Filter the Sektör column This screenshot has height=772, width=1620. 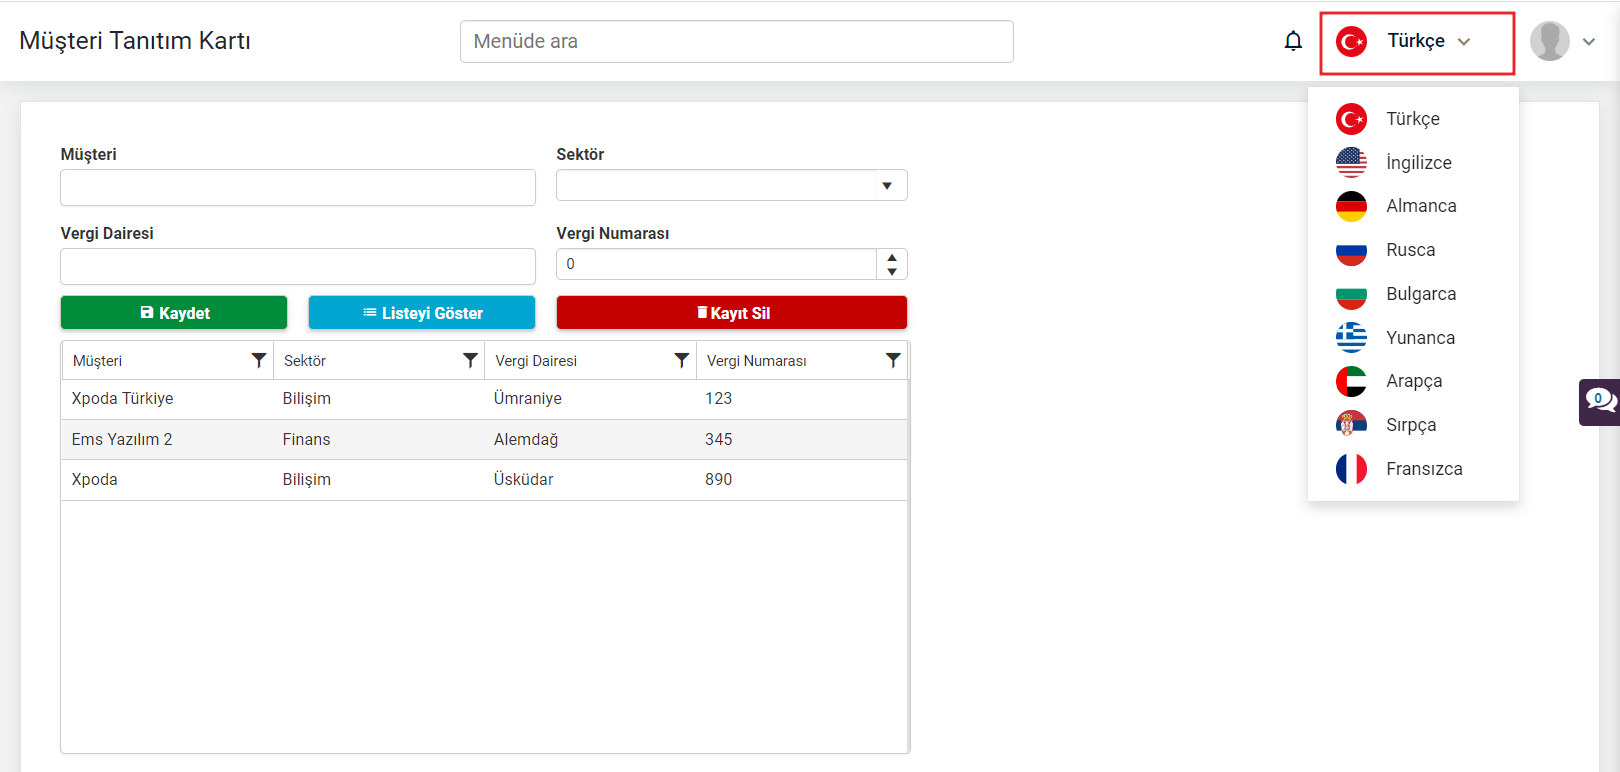coord(470,360)
